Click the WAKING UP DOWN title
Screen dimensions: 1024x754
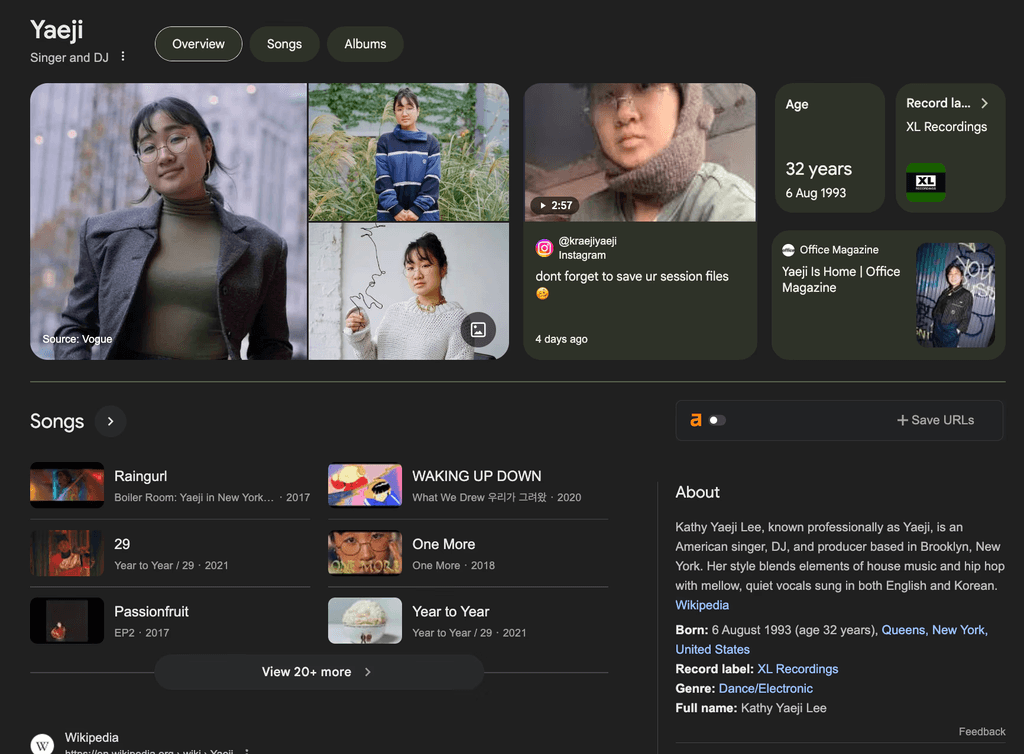[477, 476]
